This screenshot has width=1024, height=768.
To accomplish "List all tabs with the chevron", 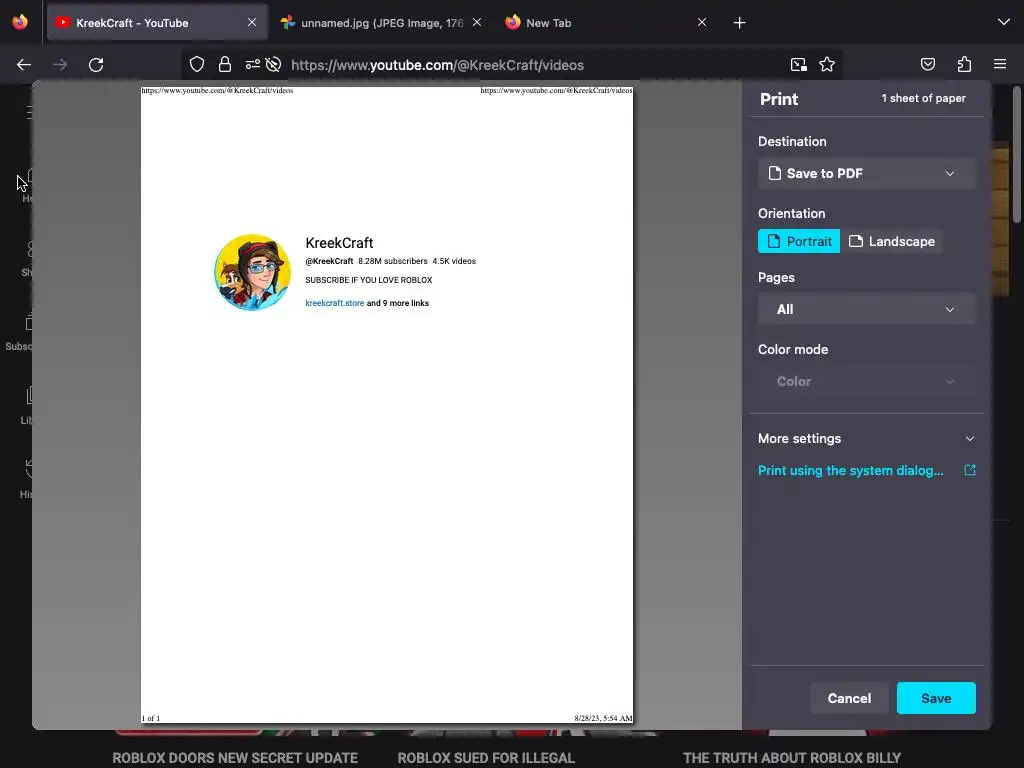I will point(1004,22).
